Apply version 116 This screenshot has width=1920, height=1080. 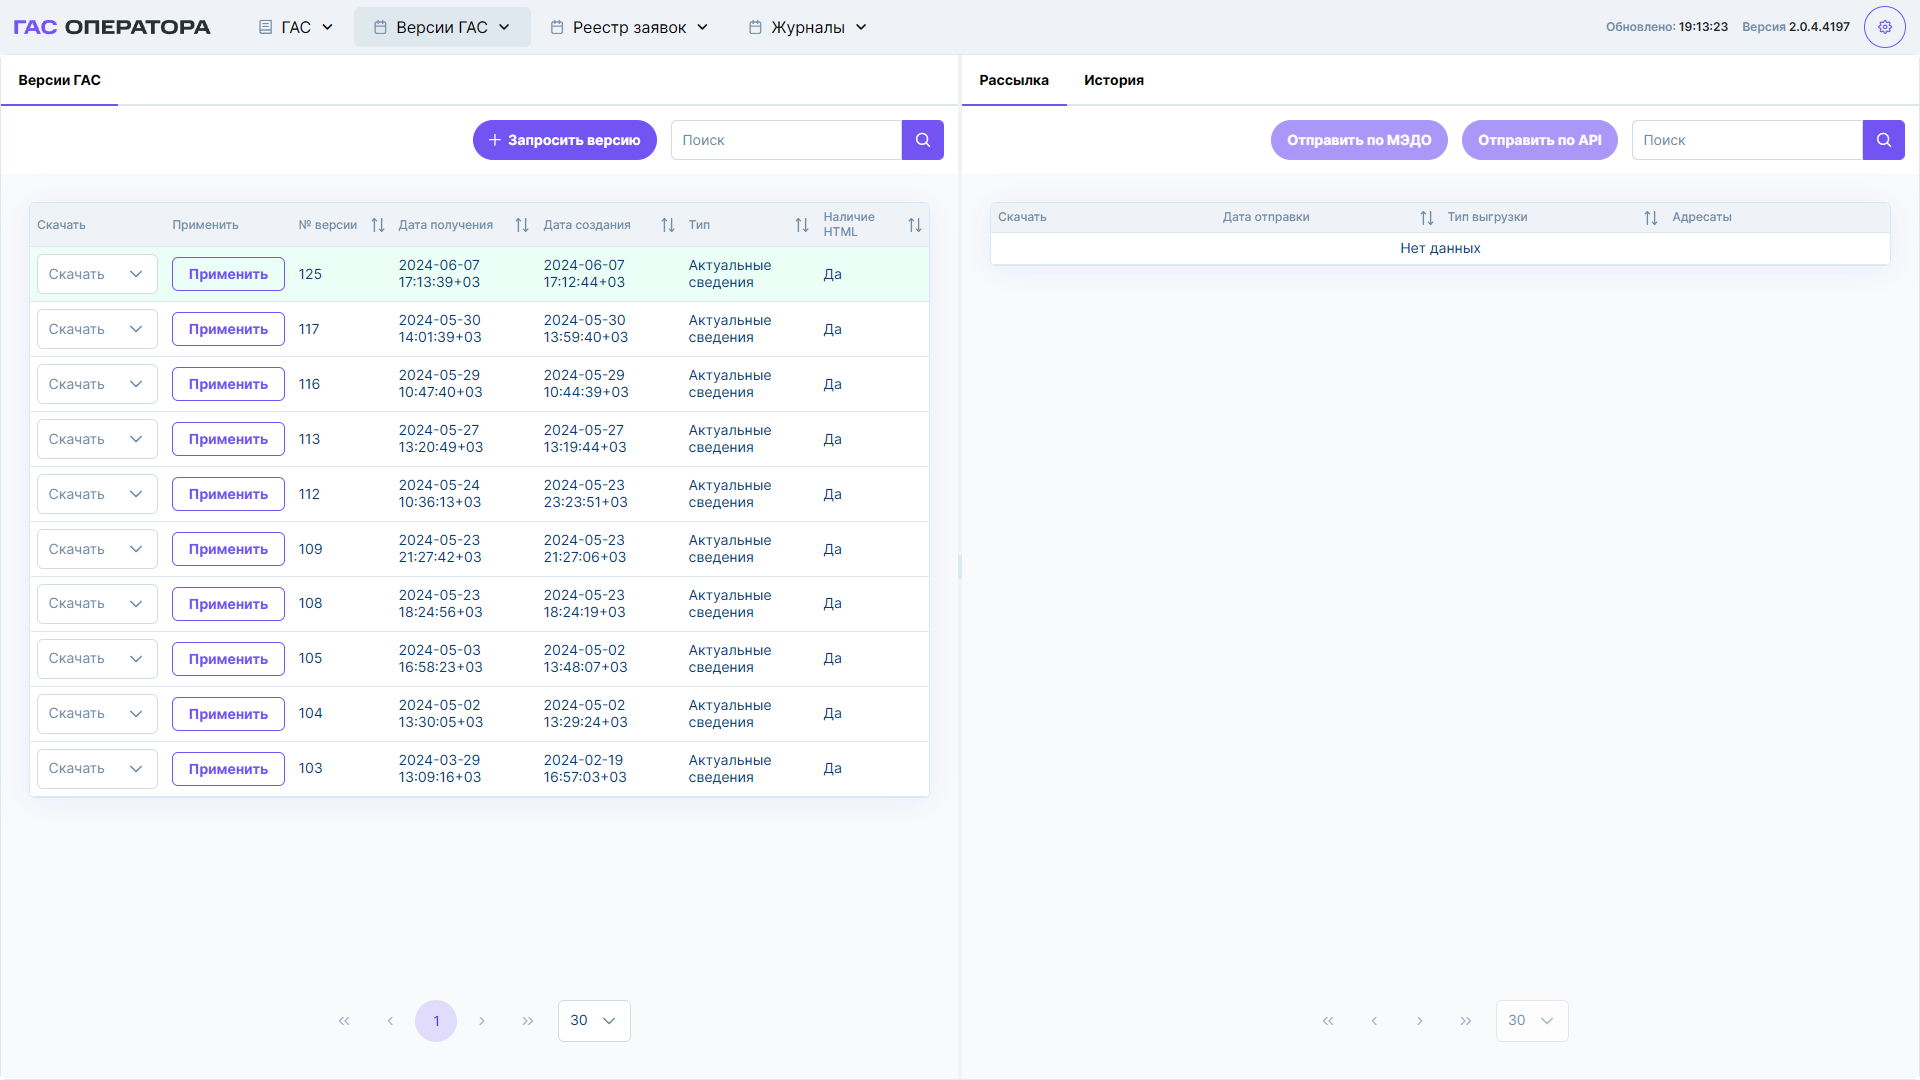(x=228, y=384)
